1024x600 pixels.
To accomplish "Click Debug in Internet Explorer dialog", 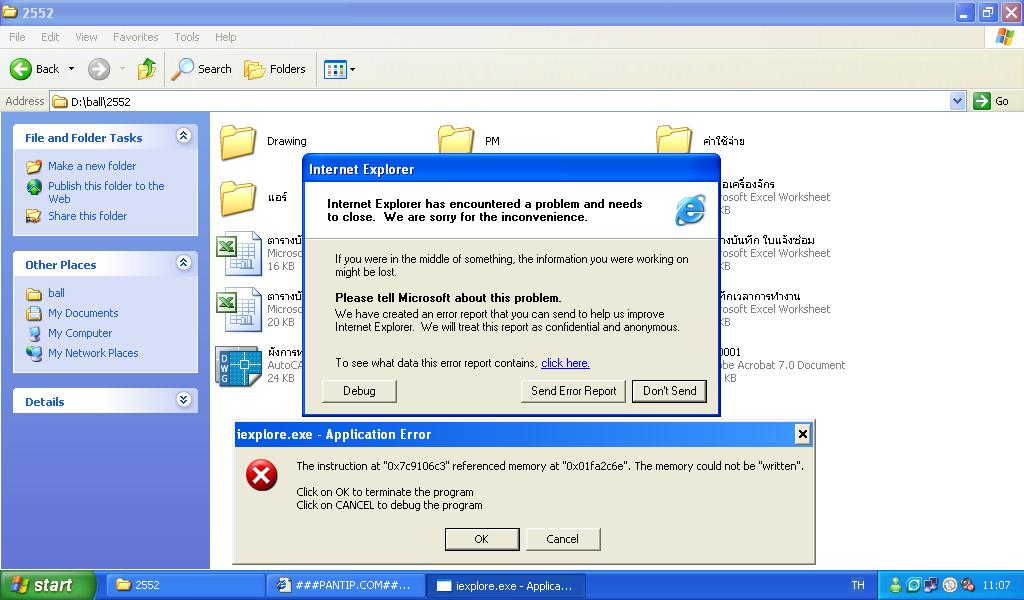I will 359,391.
